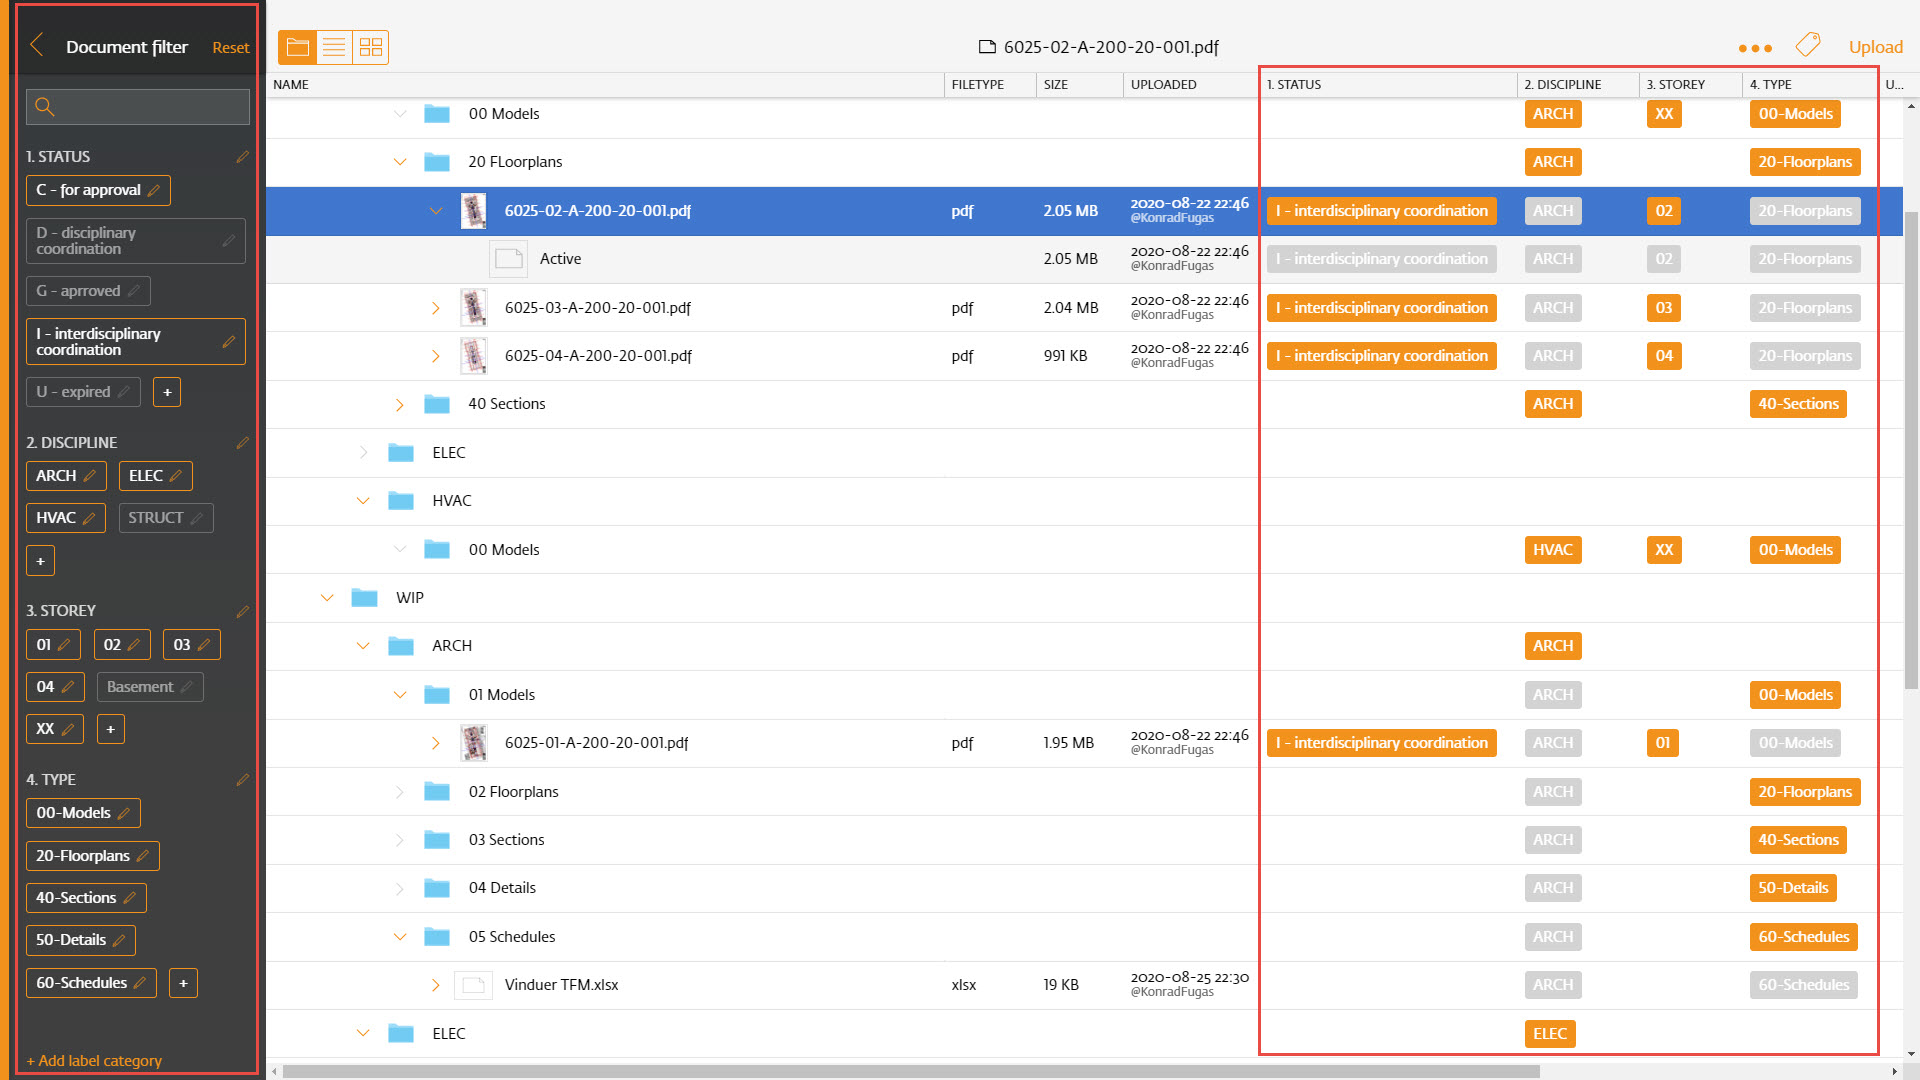
Task: Click the 40 Sections folder icon
Action: coord(437,404)
